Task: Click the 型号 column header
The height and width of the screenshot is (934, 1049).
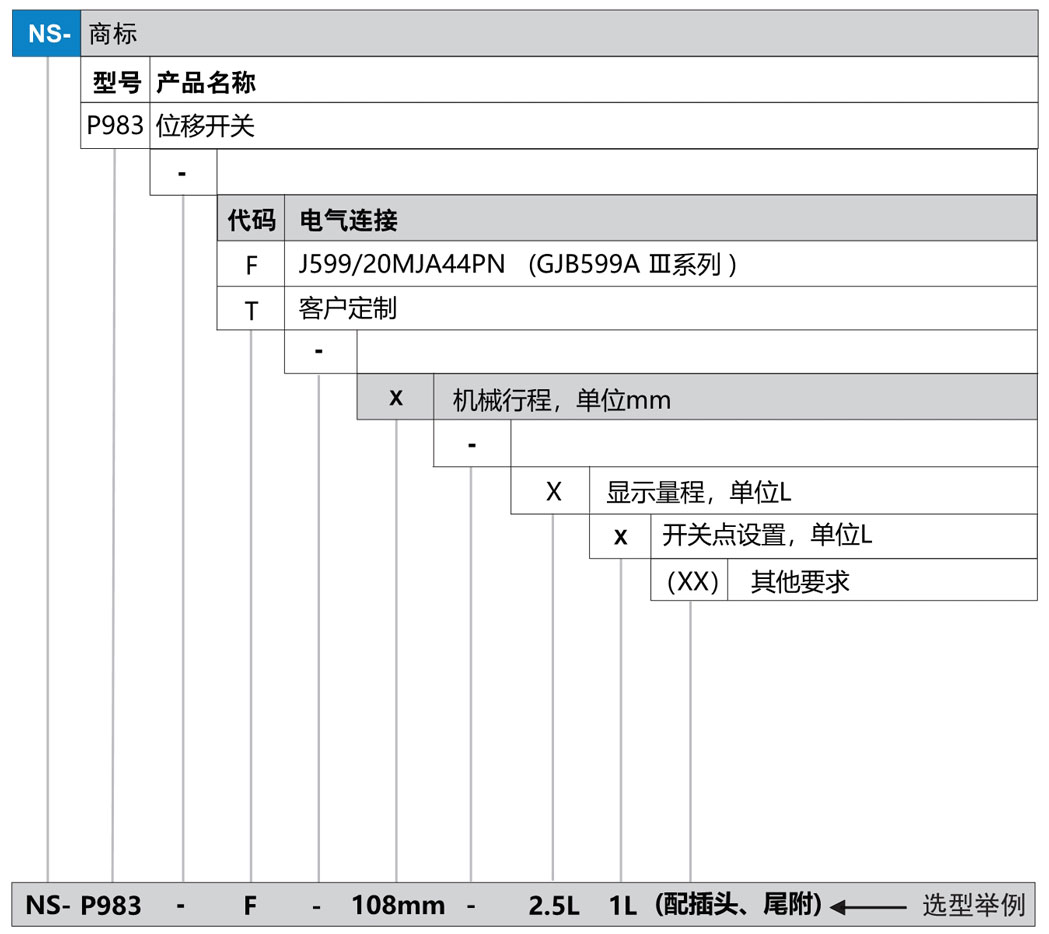Action: click(x=115, y=81)
